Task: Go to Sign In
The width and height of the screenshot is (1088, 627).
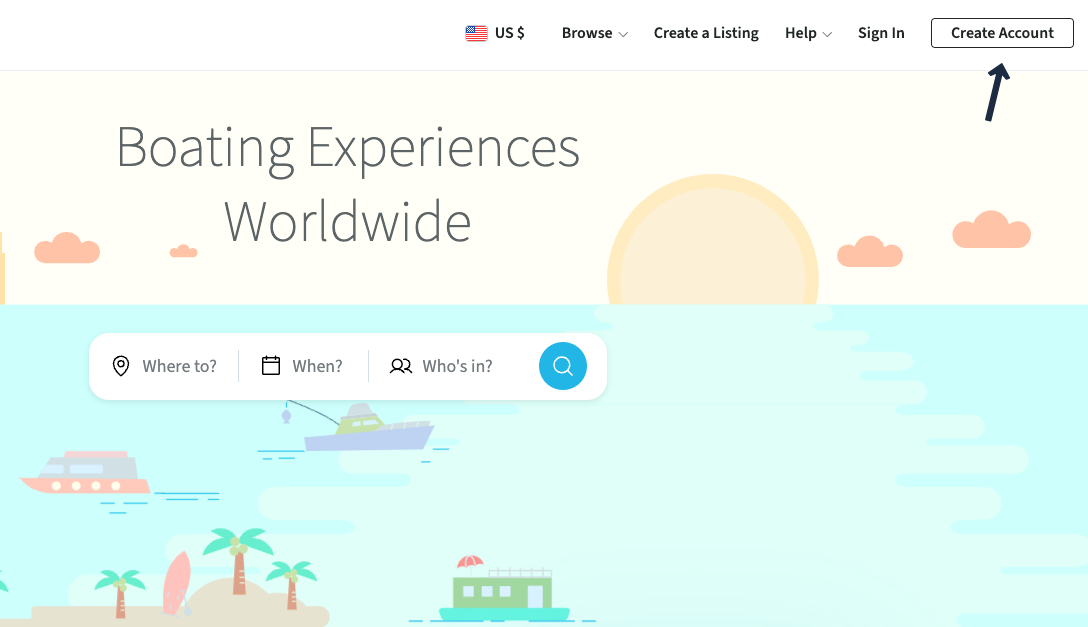Action: pos(881,33)
